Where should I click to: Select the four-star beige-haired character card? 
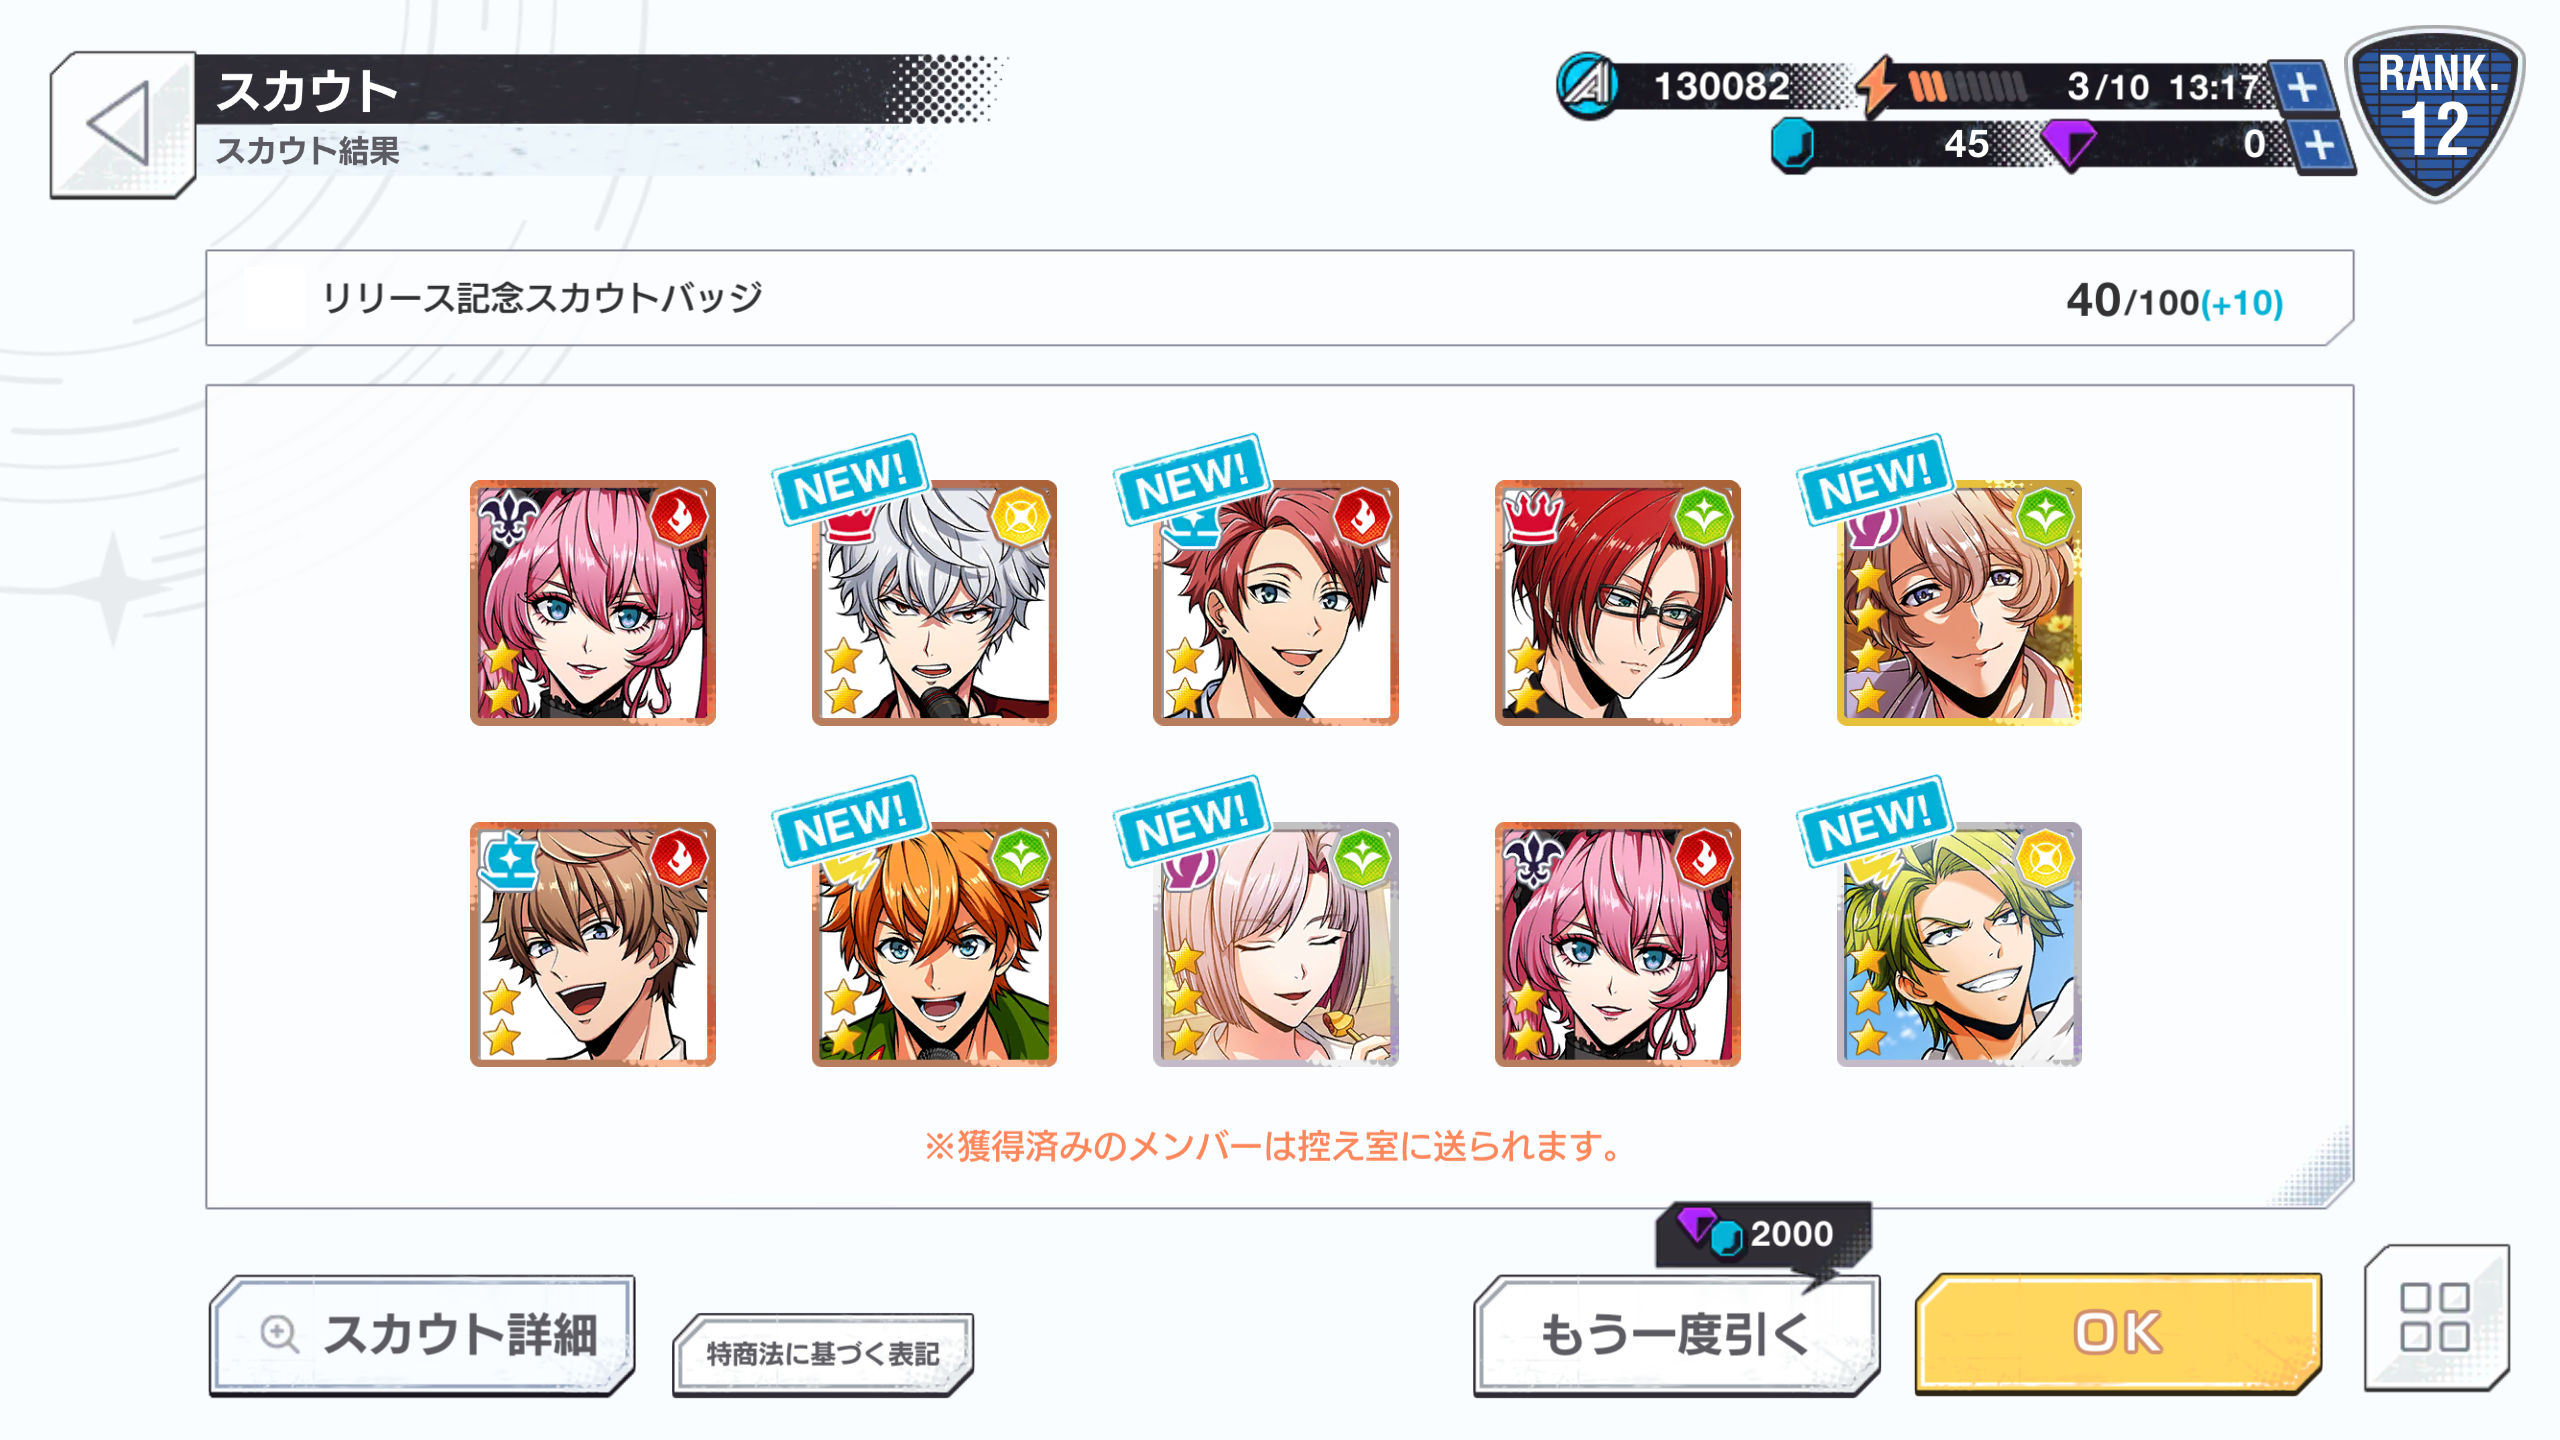1959,602
